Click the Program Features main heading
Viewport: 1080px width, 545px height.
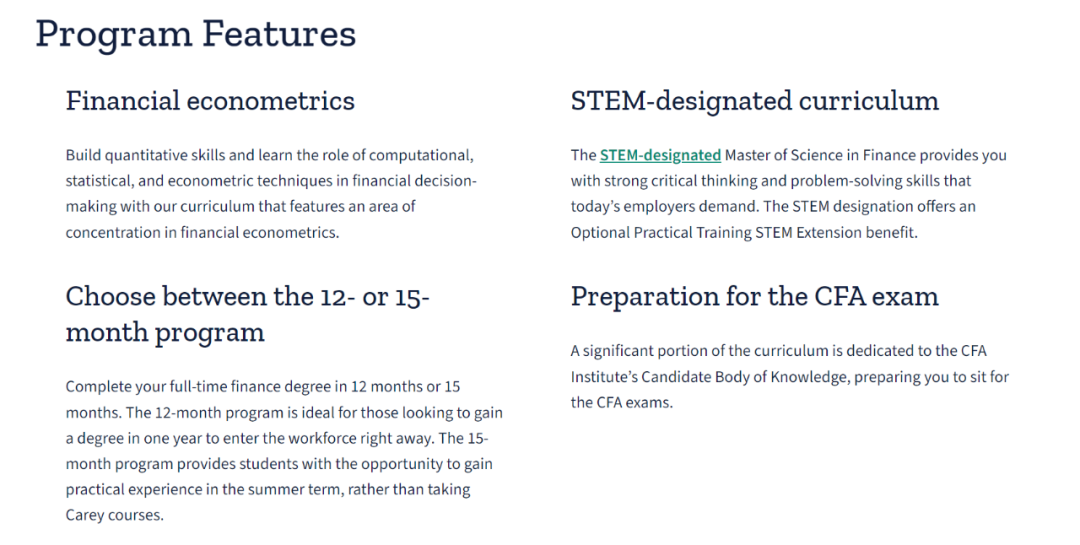click(x=196, y=34)
